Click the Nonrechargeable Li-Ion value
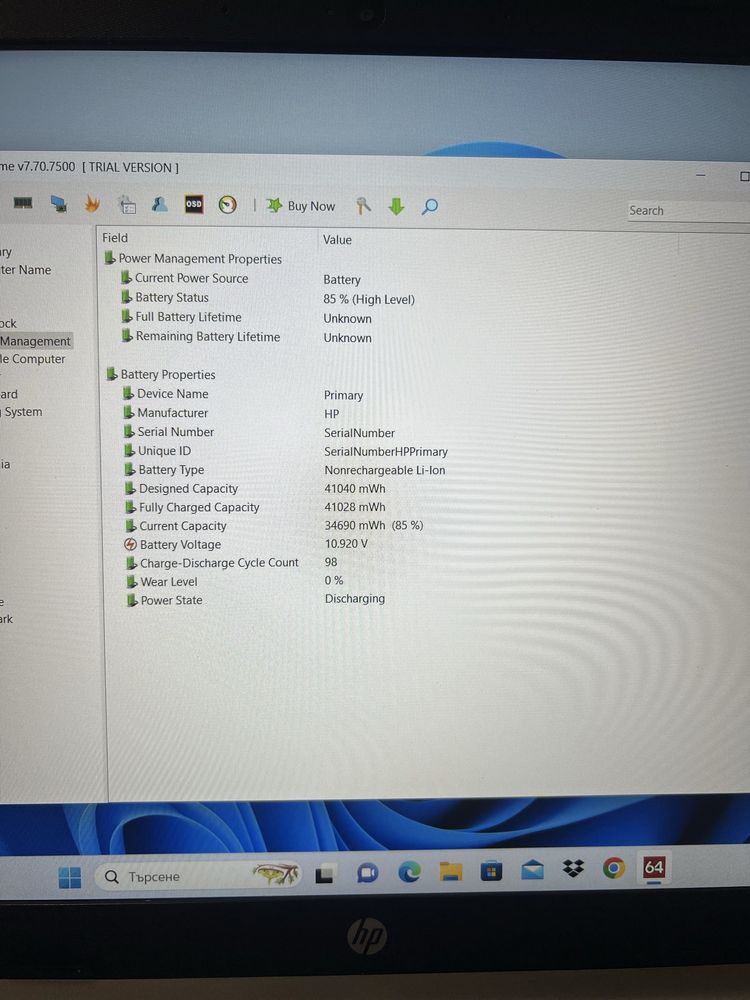 [x=385, y=470]
